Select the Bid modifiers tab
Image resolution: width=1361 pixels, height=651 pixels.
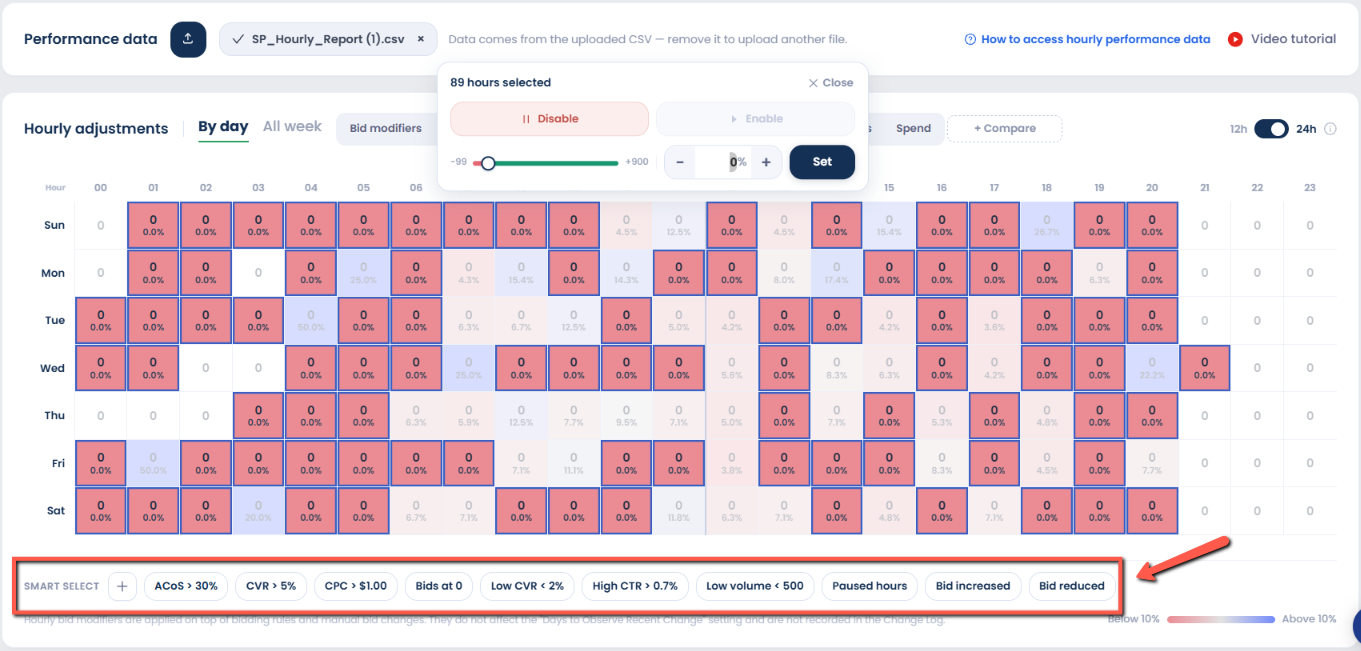point(385,129)
